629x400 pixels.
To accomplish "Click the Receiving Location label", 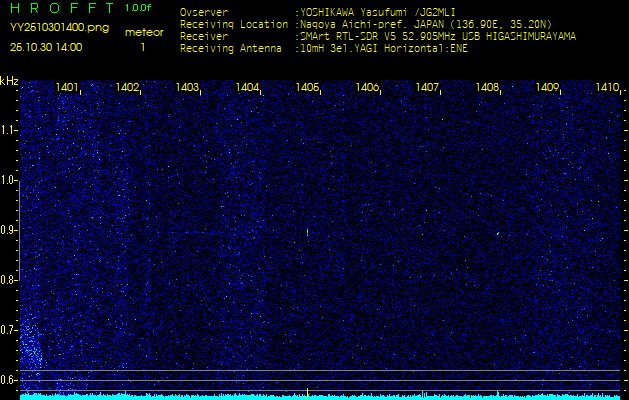I will coord(234,24).
